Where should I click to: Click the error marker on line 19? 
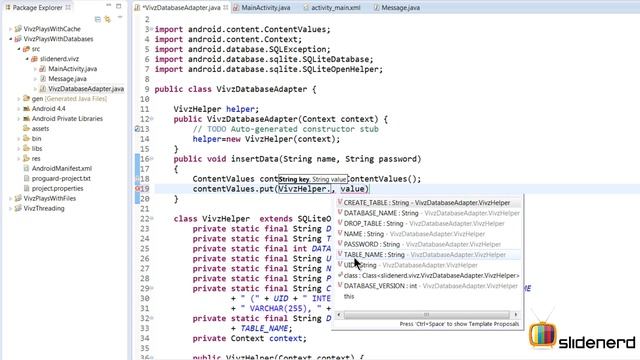click(x=137, y=189)
